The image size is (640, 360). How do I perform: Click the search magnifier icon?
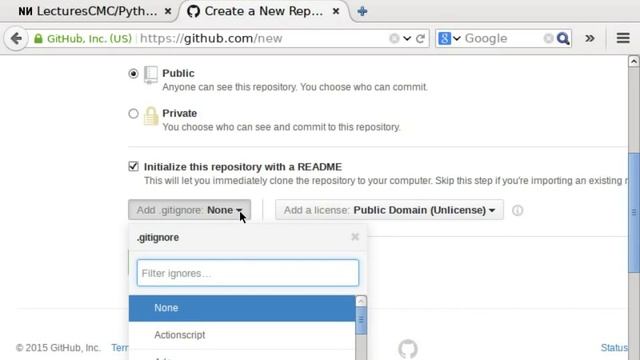(x=563, y=38)
